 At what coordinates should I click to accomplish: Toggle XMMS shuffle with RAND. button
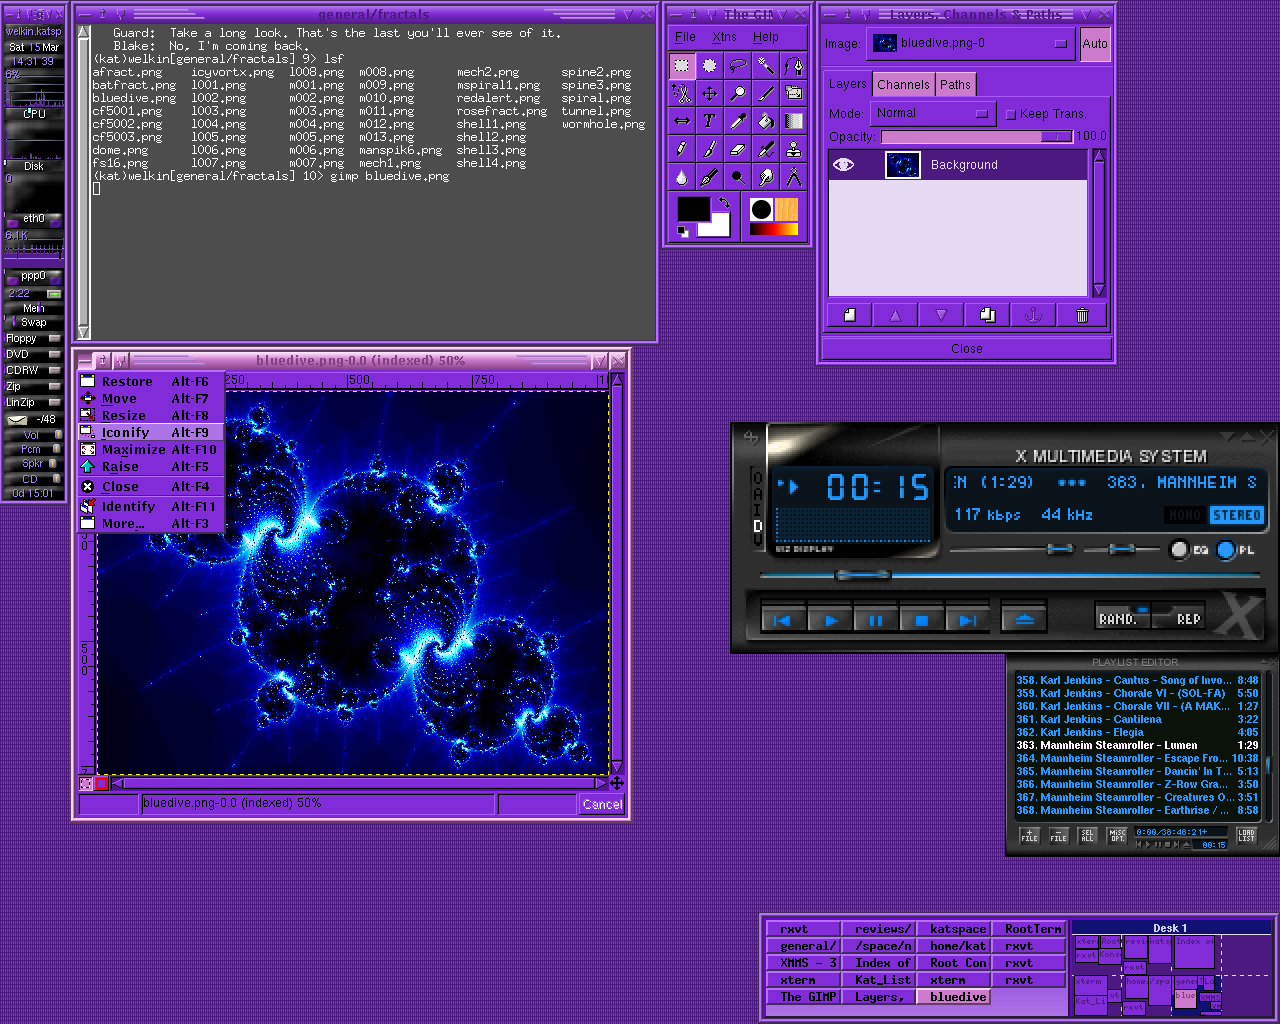click(x=1120, y=618)
